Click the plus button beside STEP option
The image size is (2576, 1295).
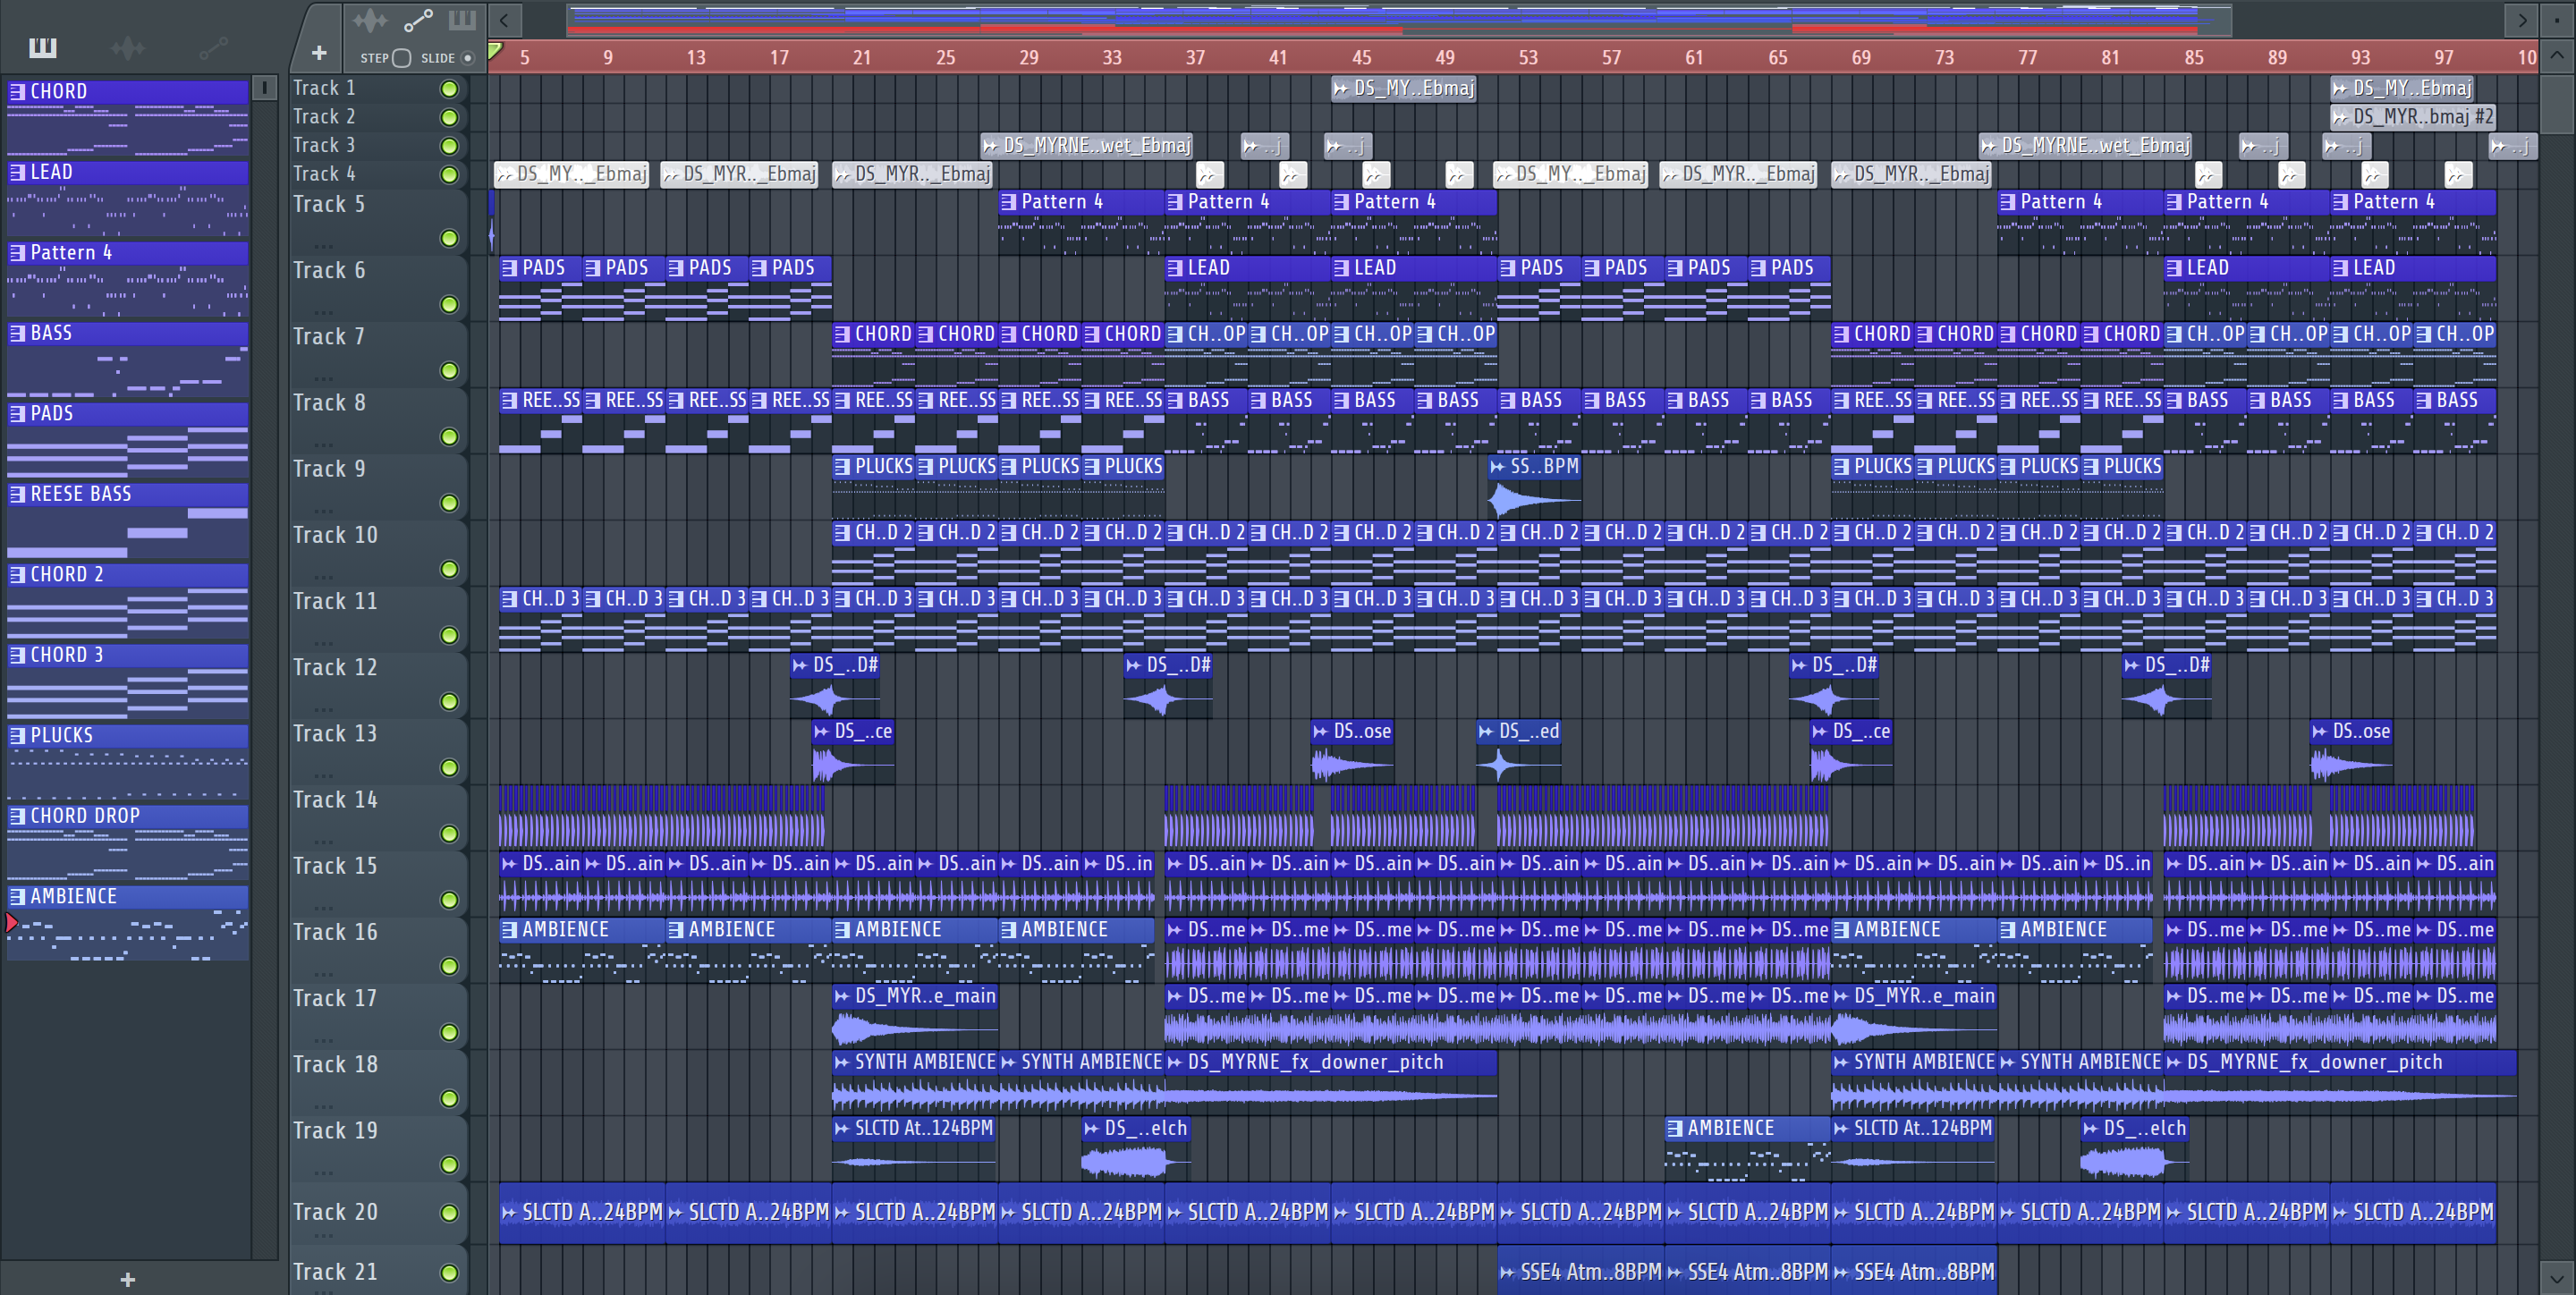click(319, 53)
